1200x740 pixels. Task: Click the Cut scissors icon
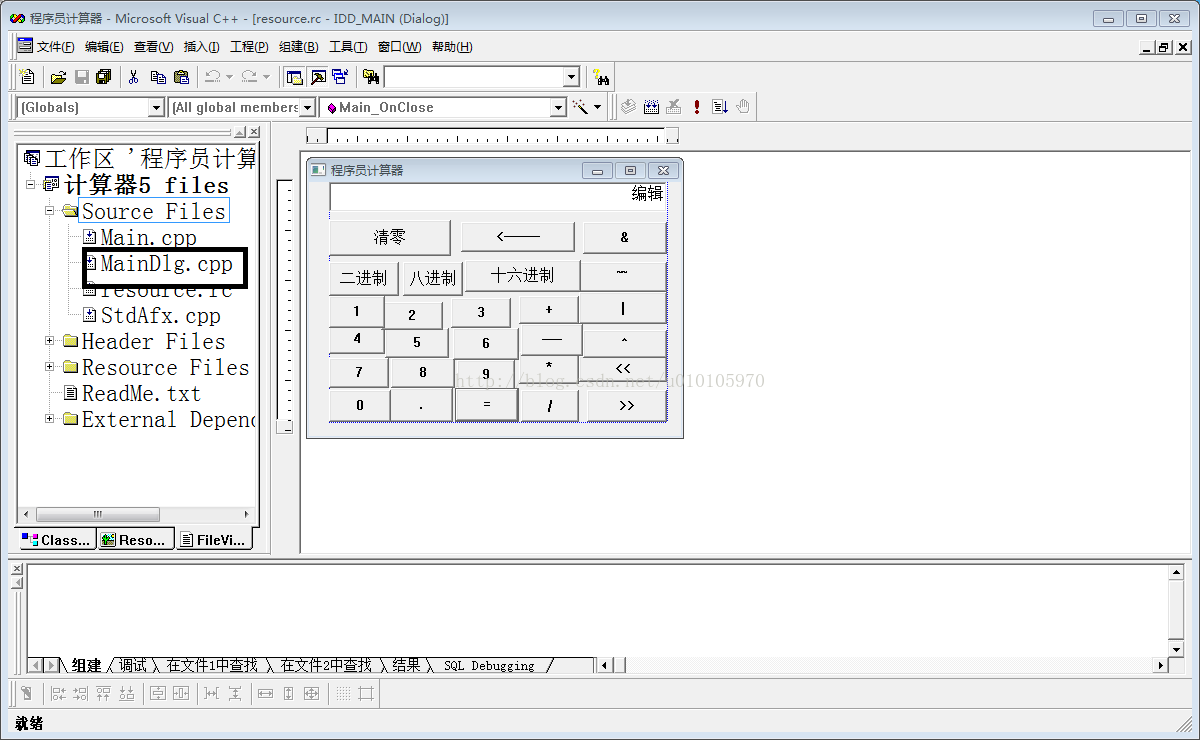(133, 77)
